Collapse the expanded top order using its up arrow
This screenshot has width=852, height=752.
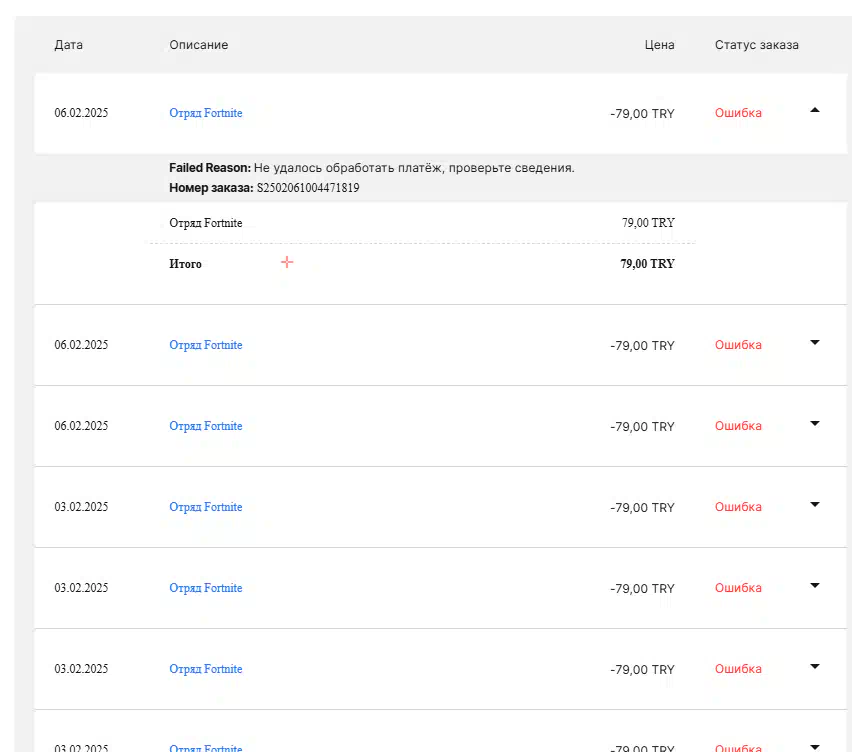[x=814, y=110]
